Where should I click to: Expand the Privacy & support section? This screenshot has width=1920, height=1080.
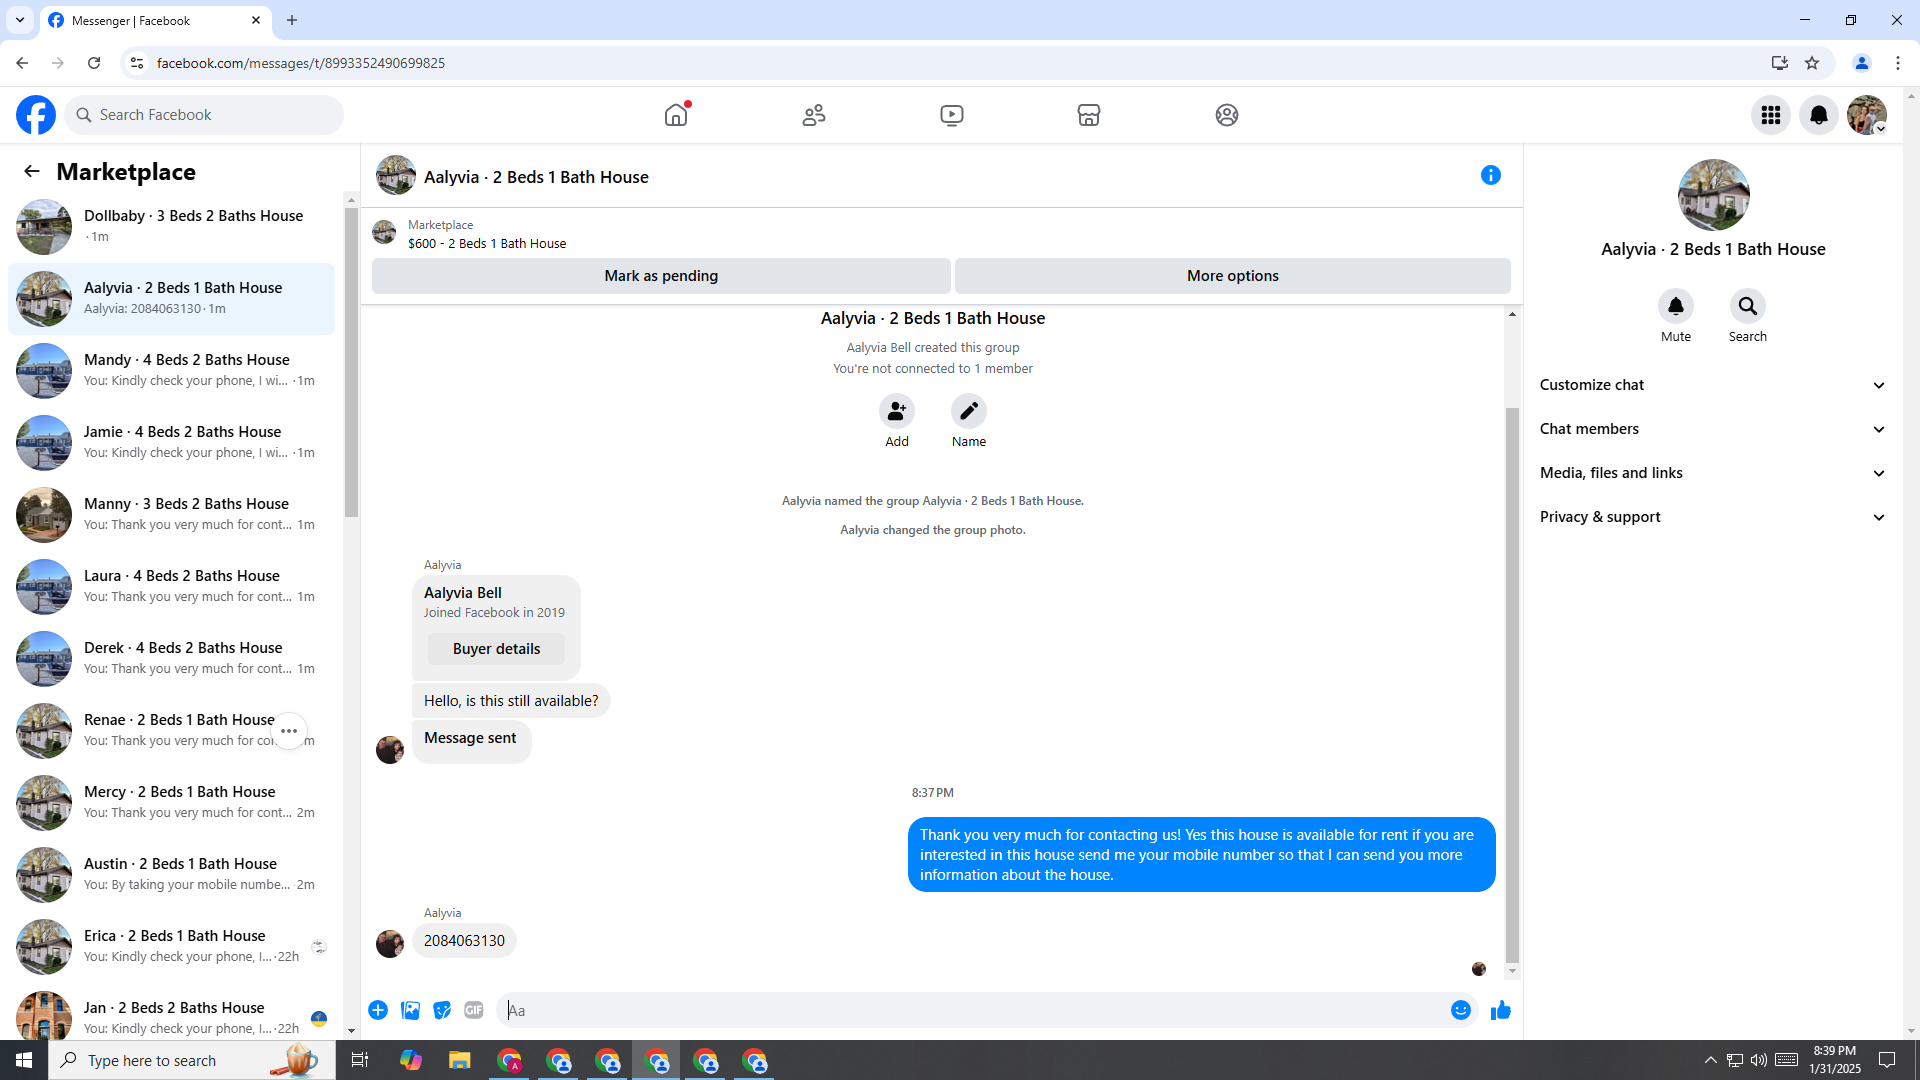[1714, 517]
